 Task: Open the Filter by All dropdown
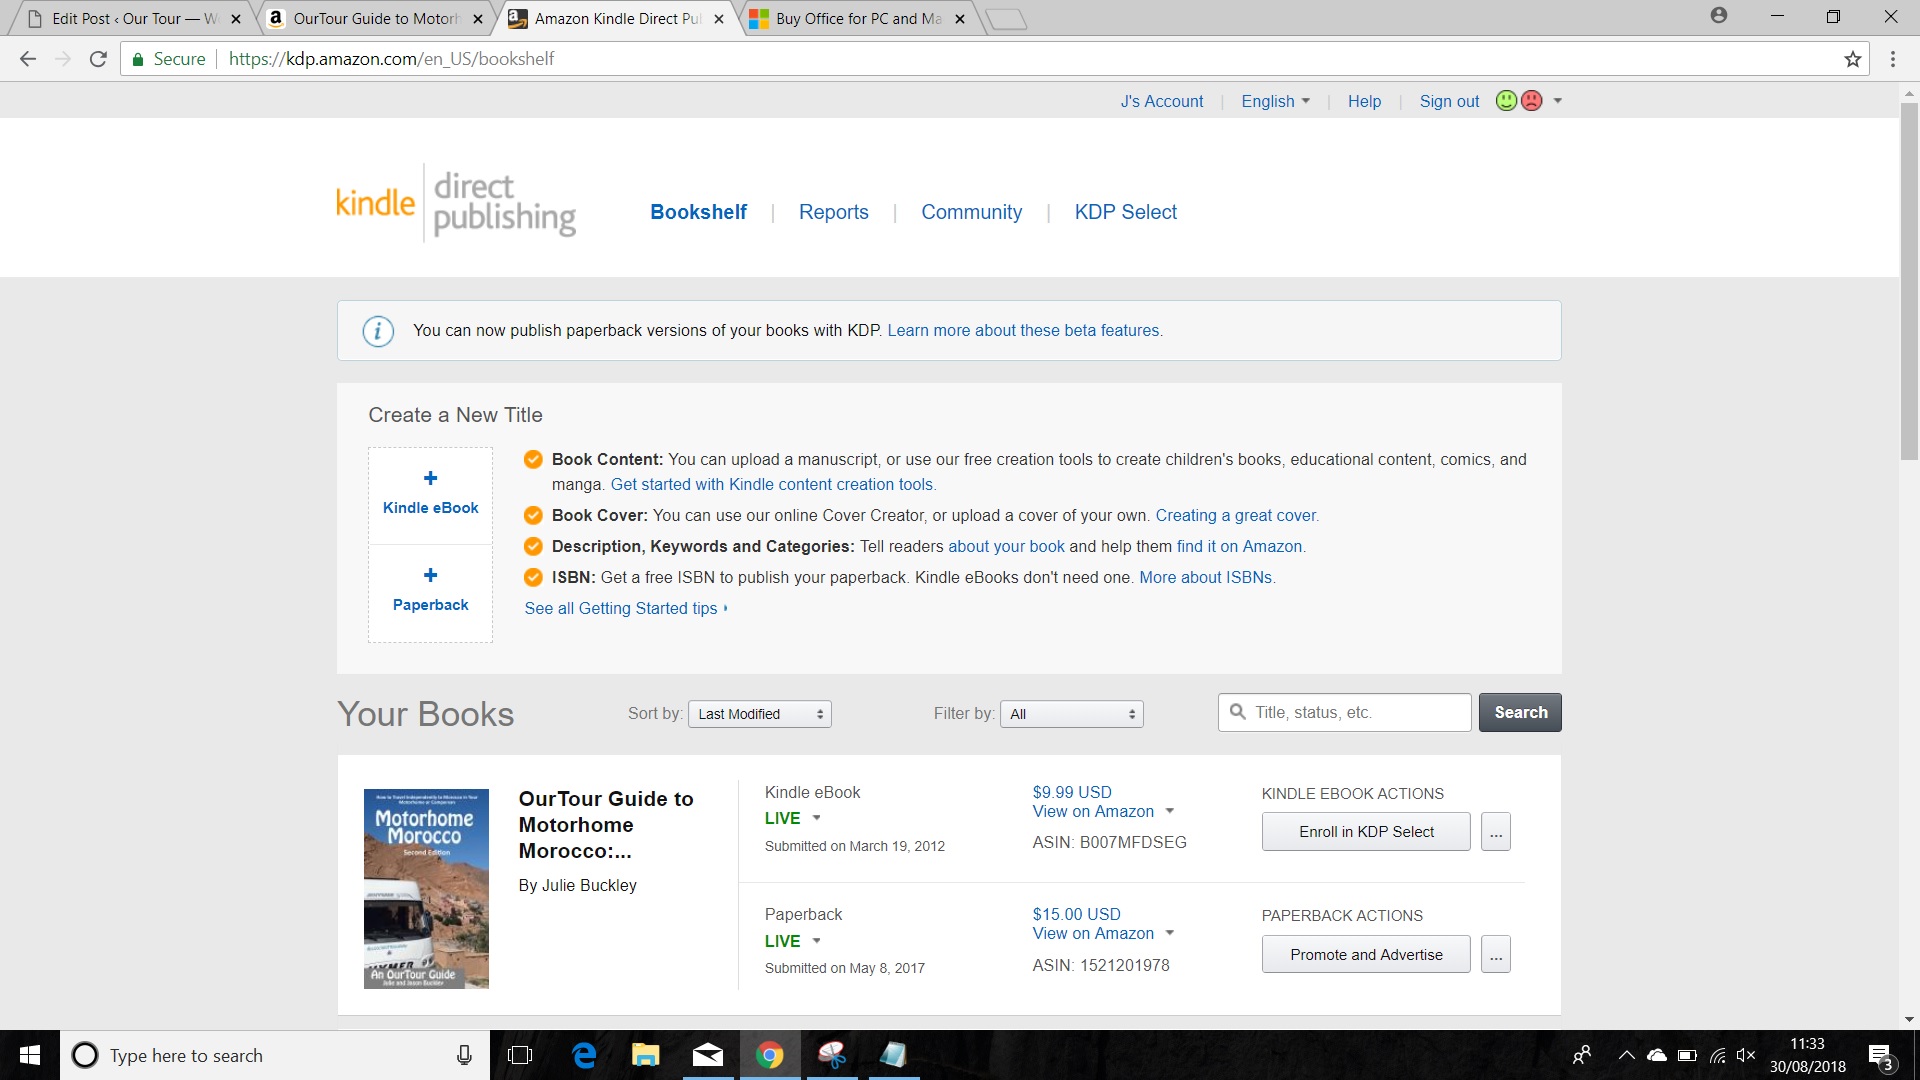[1072, 714]
